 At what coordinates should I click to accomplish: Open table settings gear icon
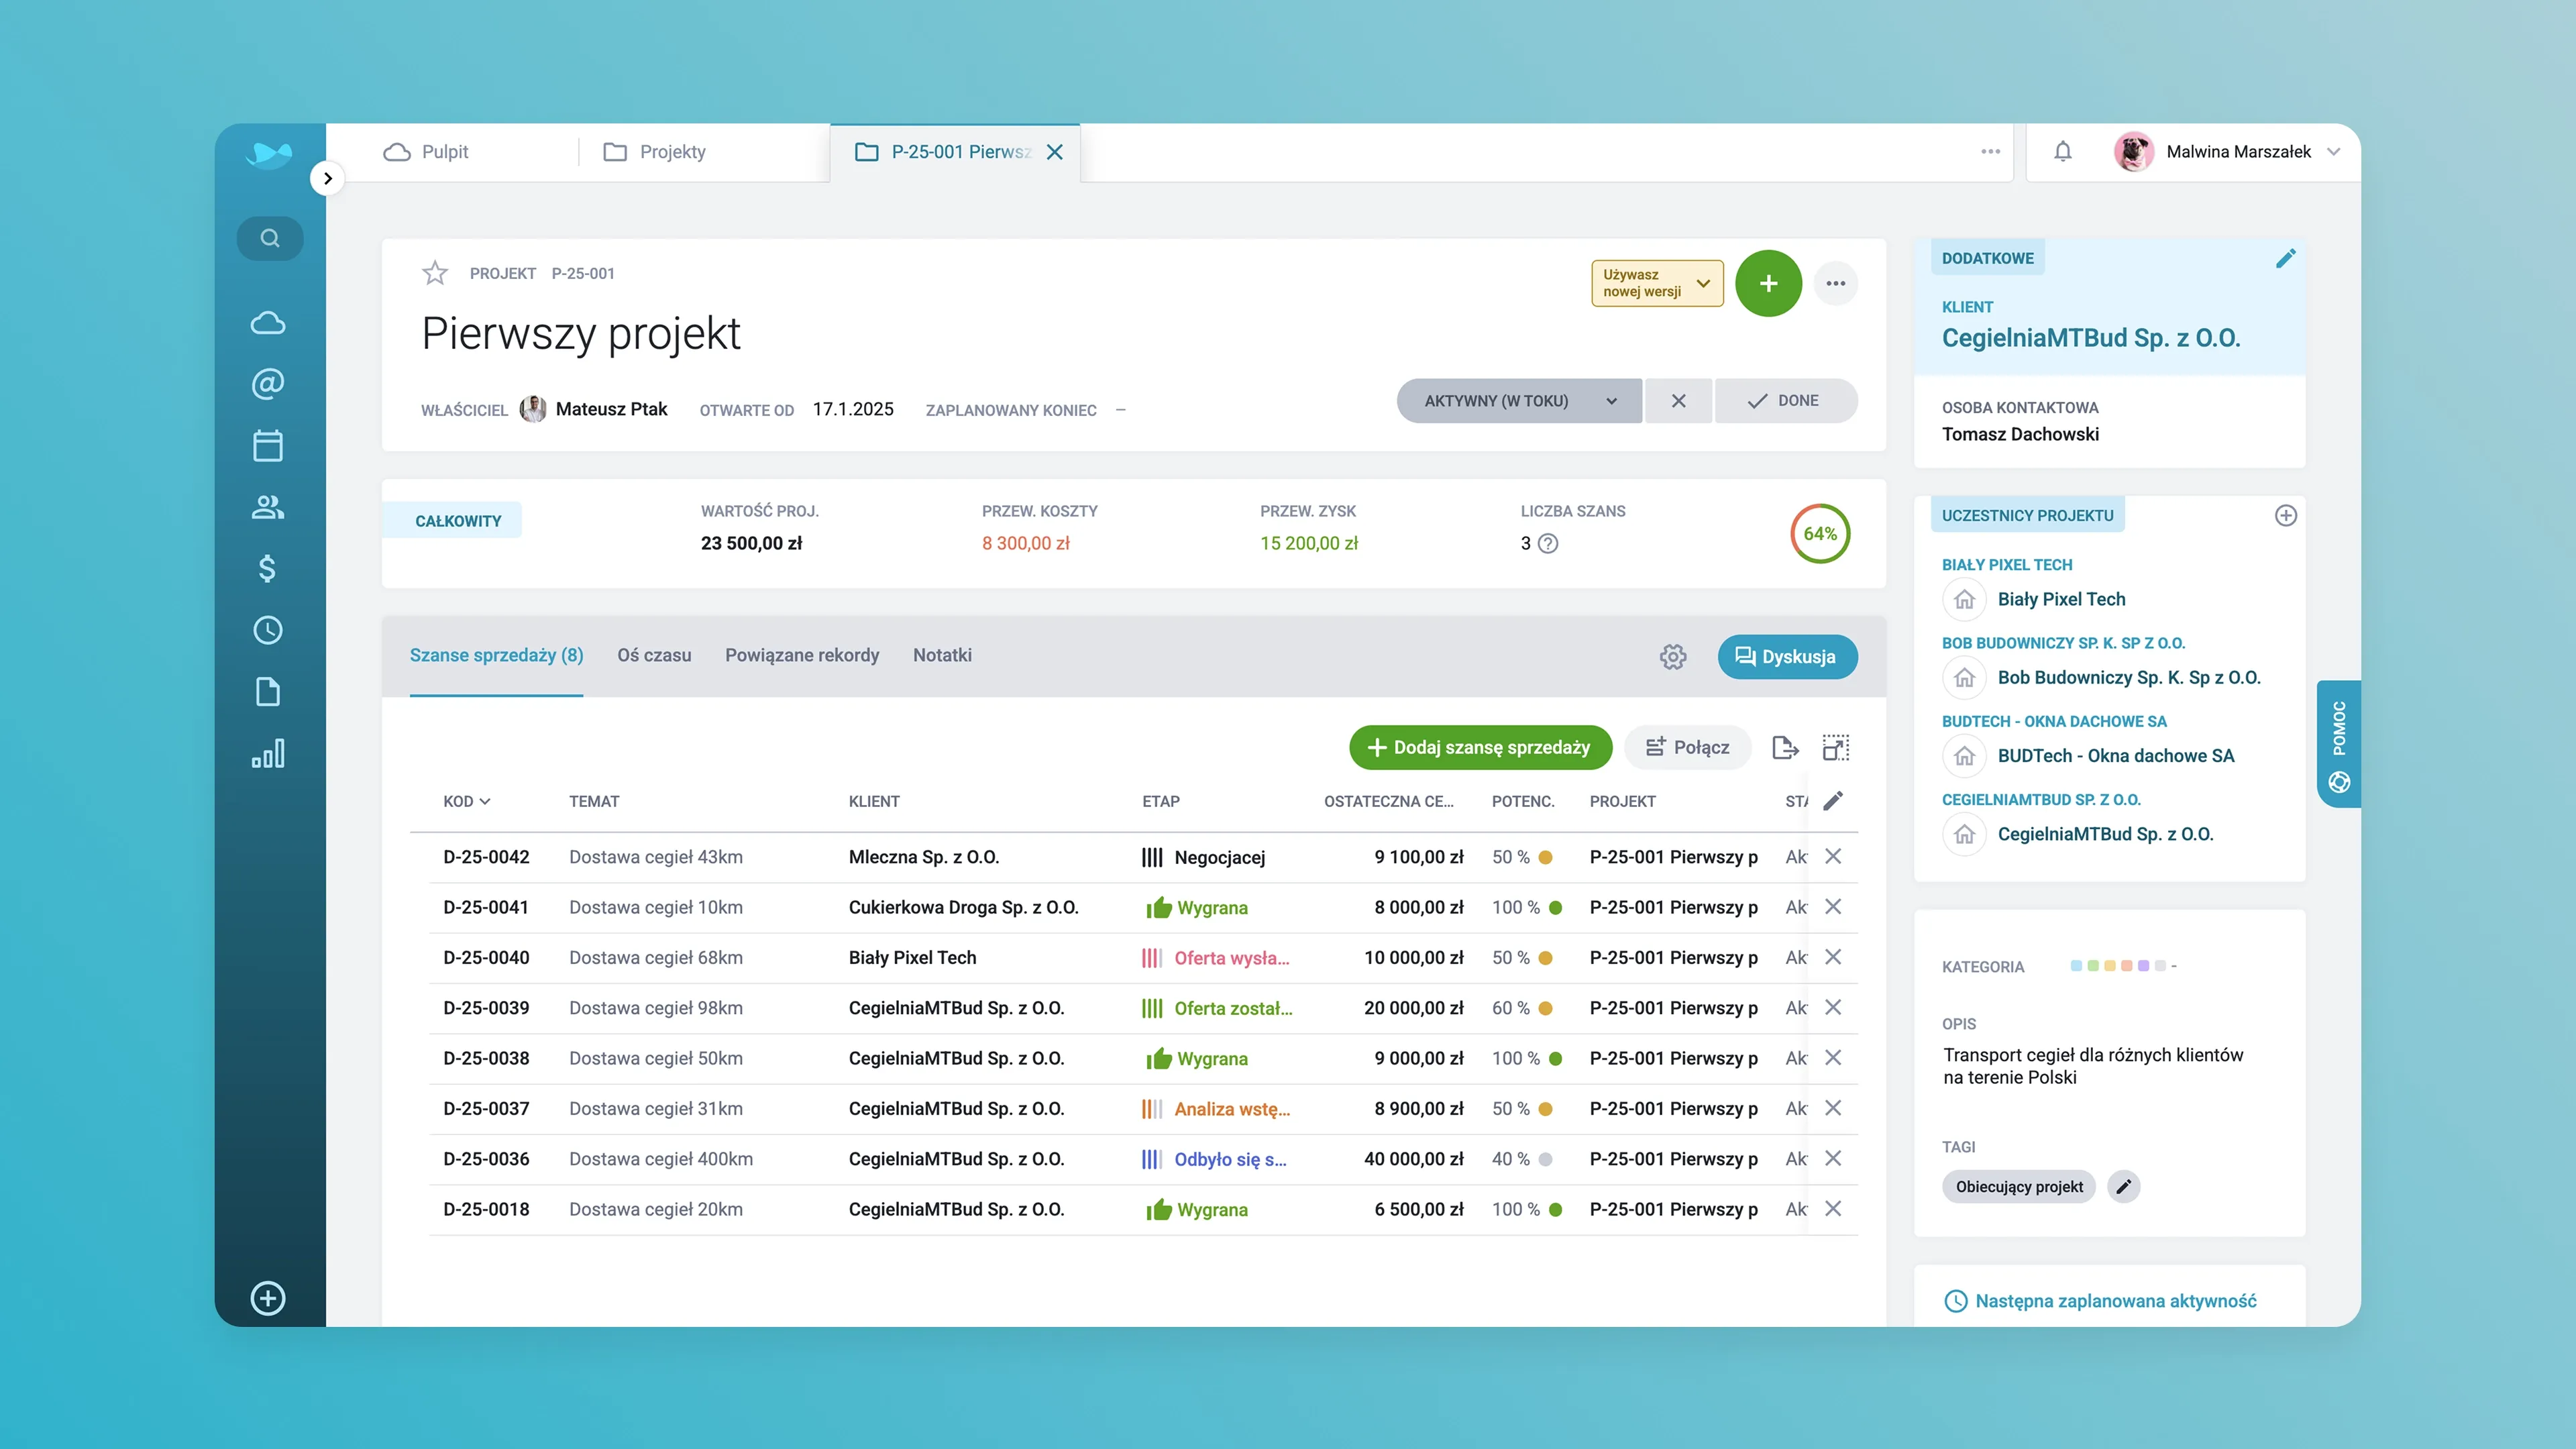click(1672, 657)
